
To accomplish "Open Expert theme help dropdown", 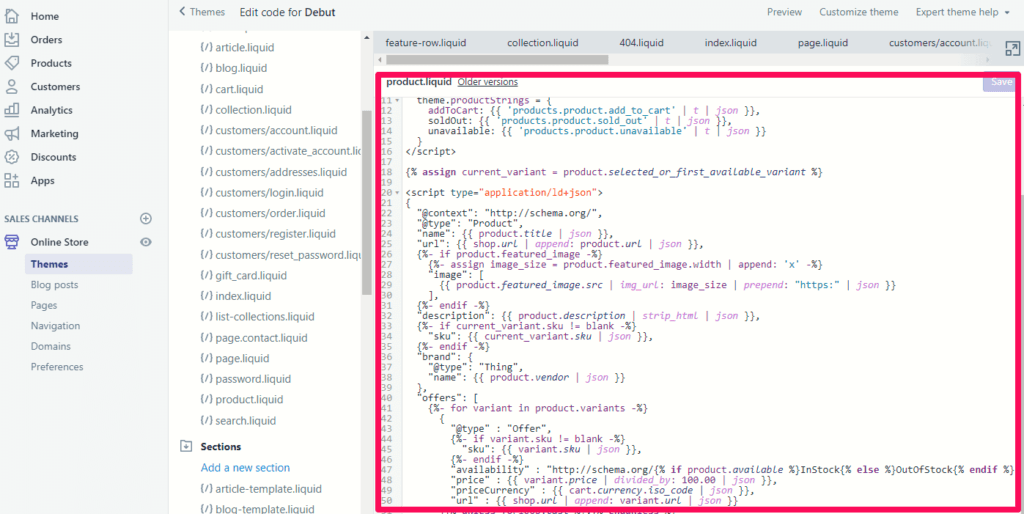I will point(963,12).
